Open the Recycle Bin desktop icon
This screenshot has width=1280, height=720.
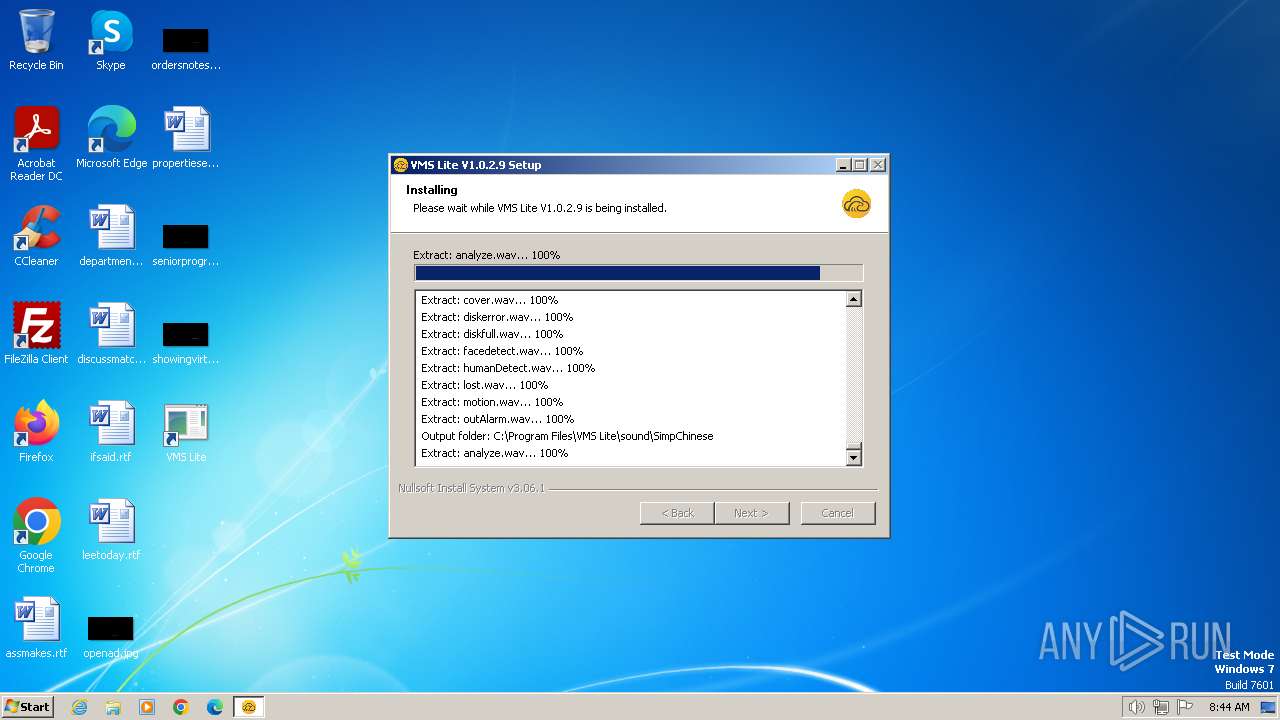36,41
